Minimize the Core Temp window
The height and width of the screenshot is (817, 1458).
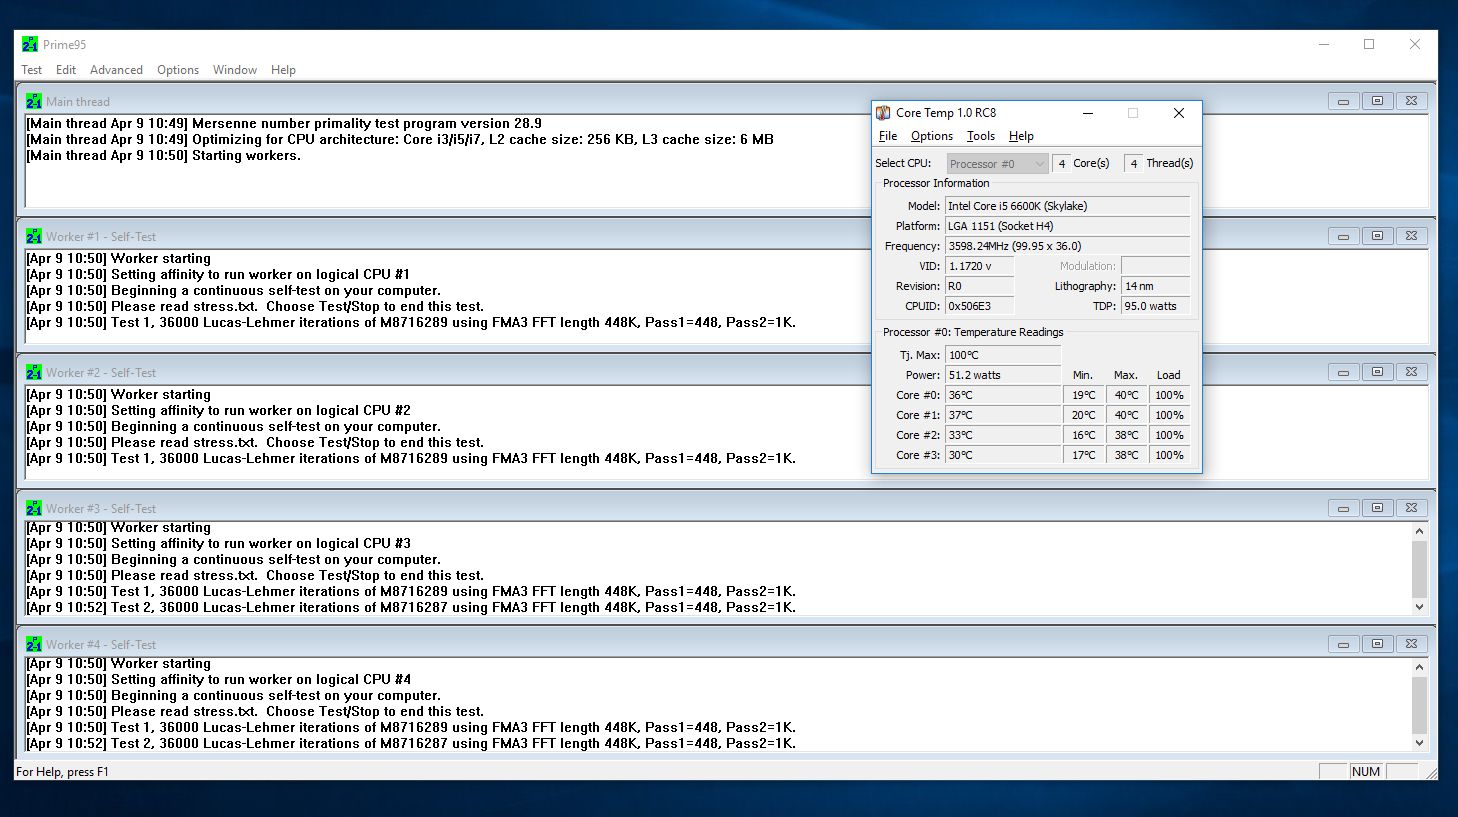pos(1087,113)
